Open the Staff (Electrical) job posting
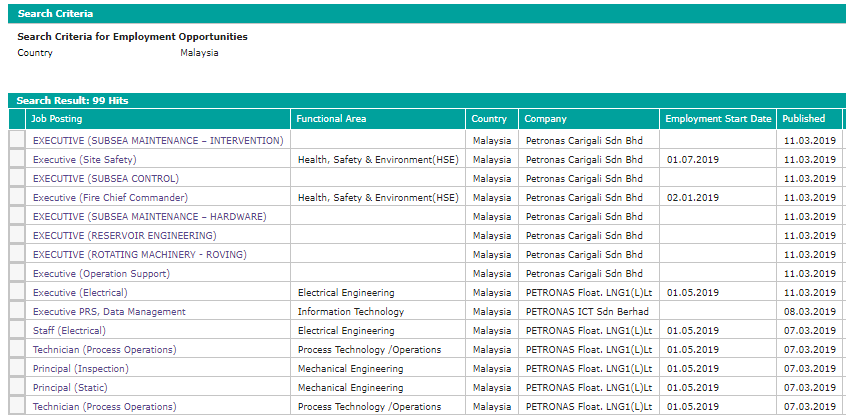 coord(73,331)
